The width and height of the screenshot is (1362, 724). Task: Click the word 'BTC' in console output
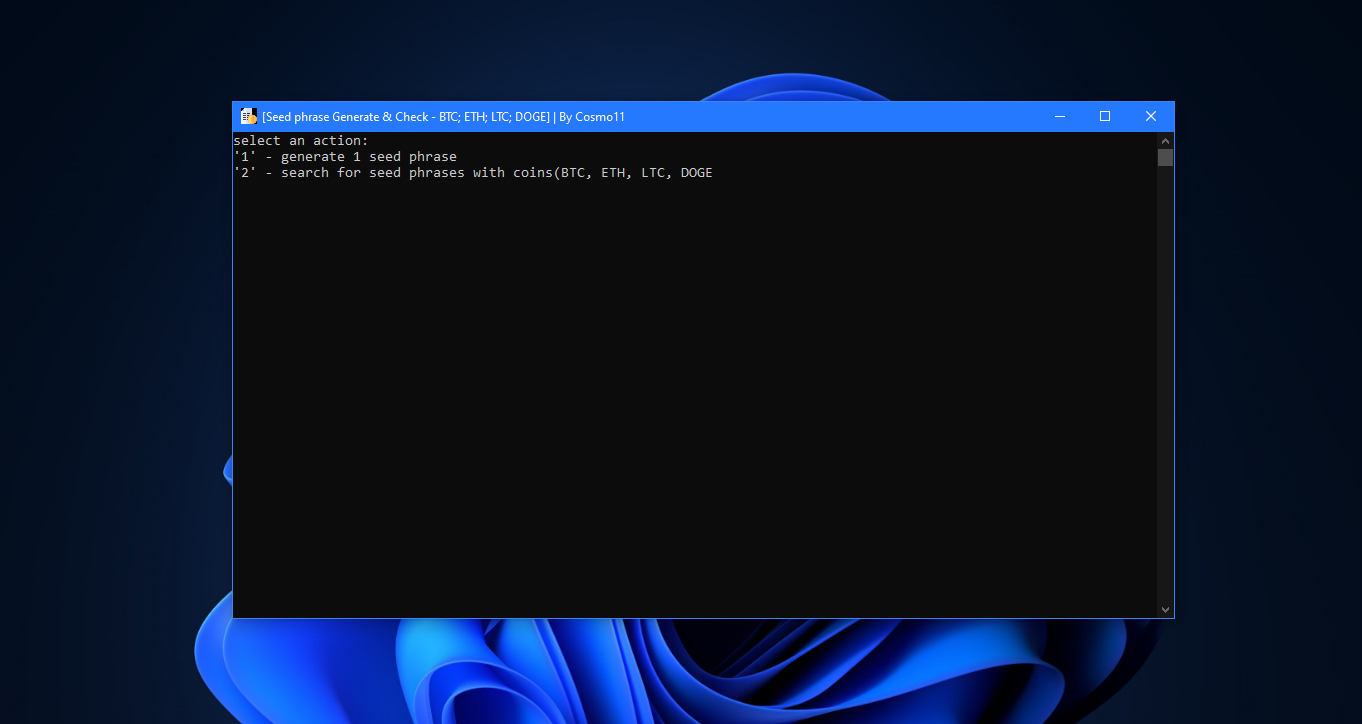pyautogui.click(x=573, y=173)
